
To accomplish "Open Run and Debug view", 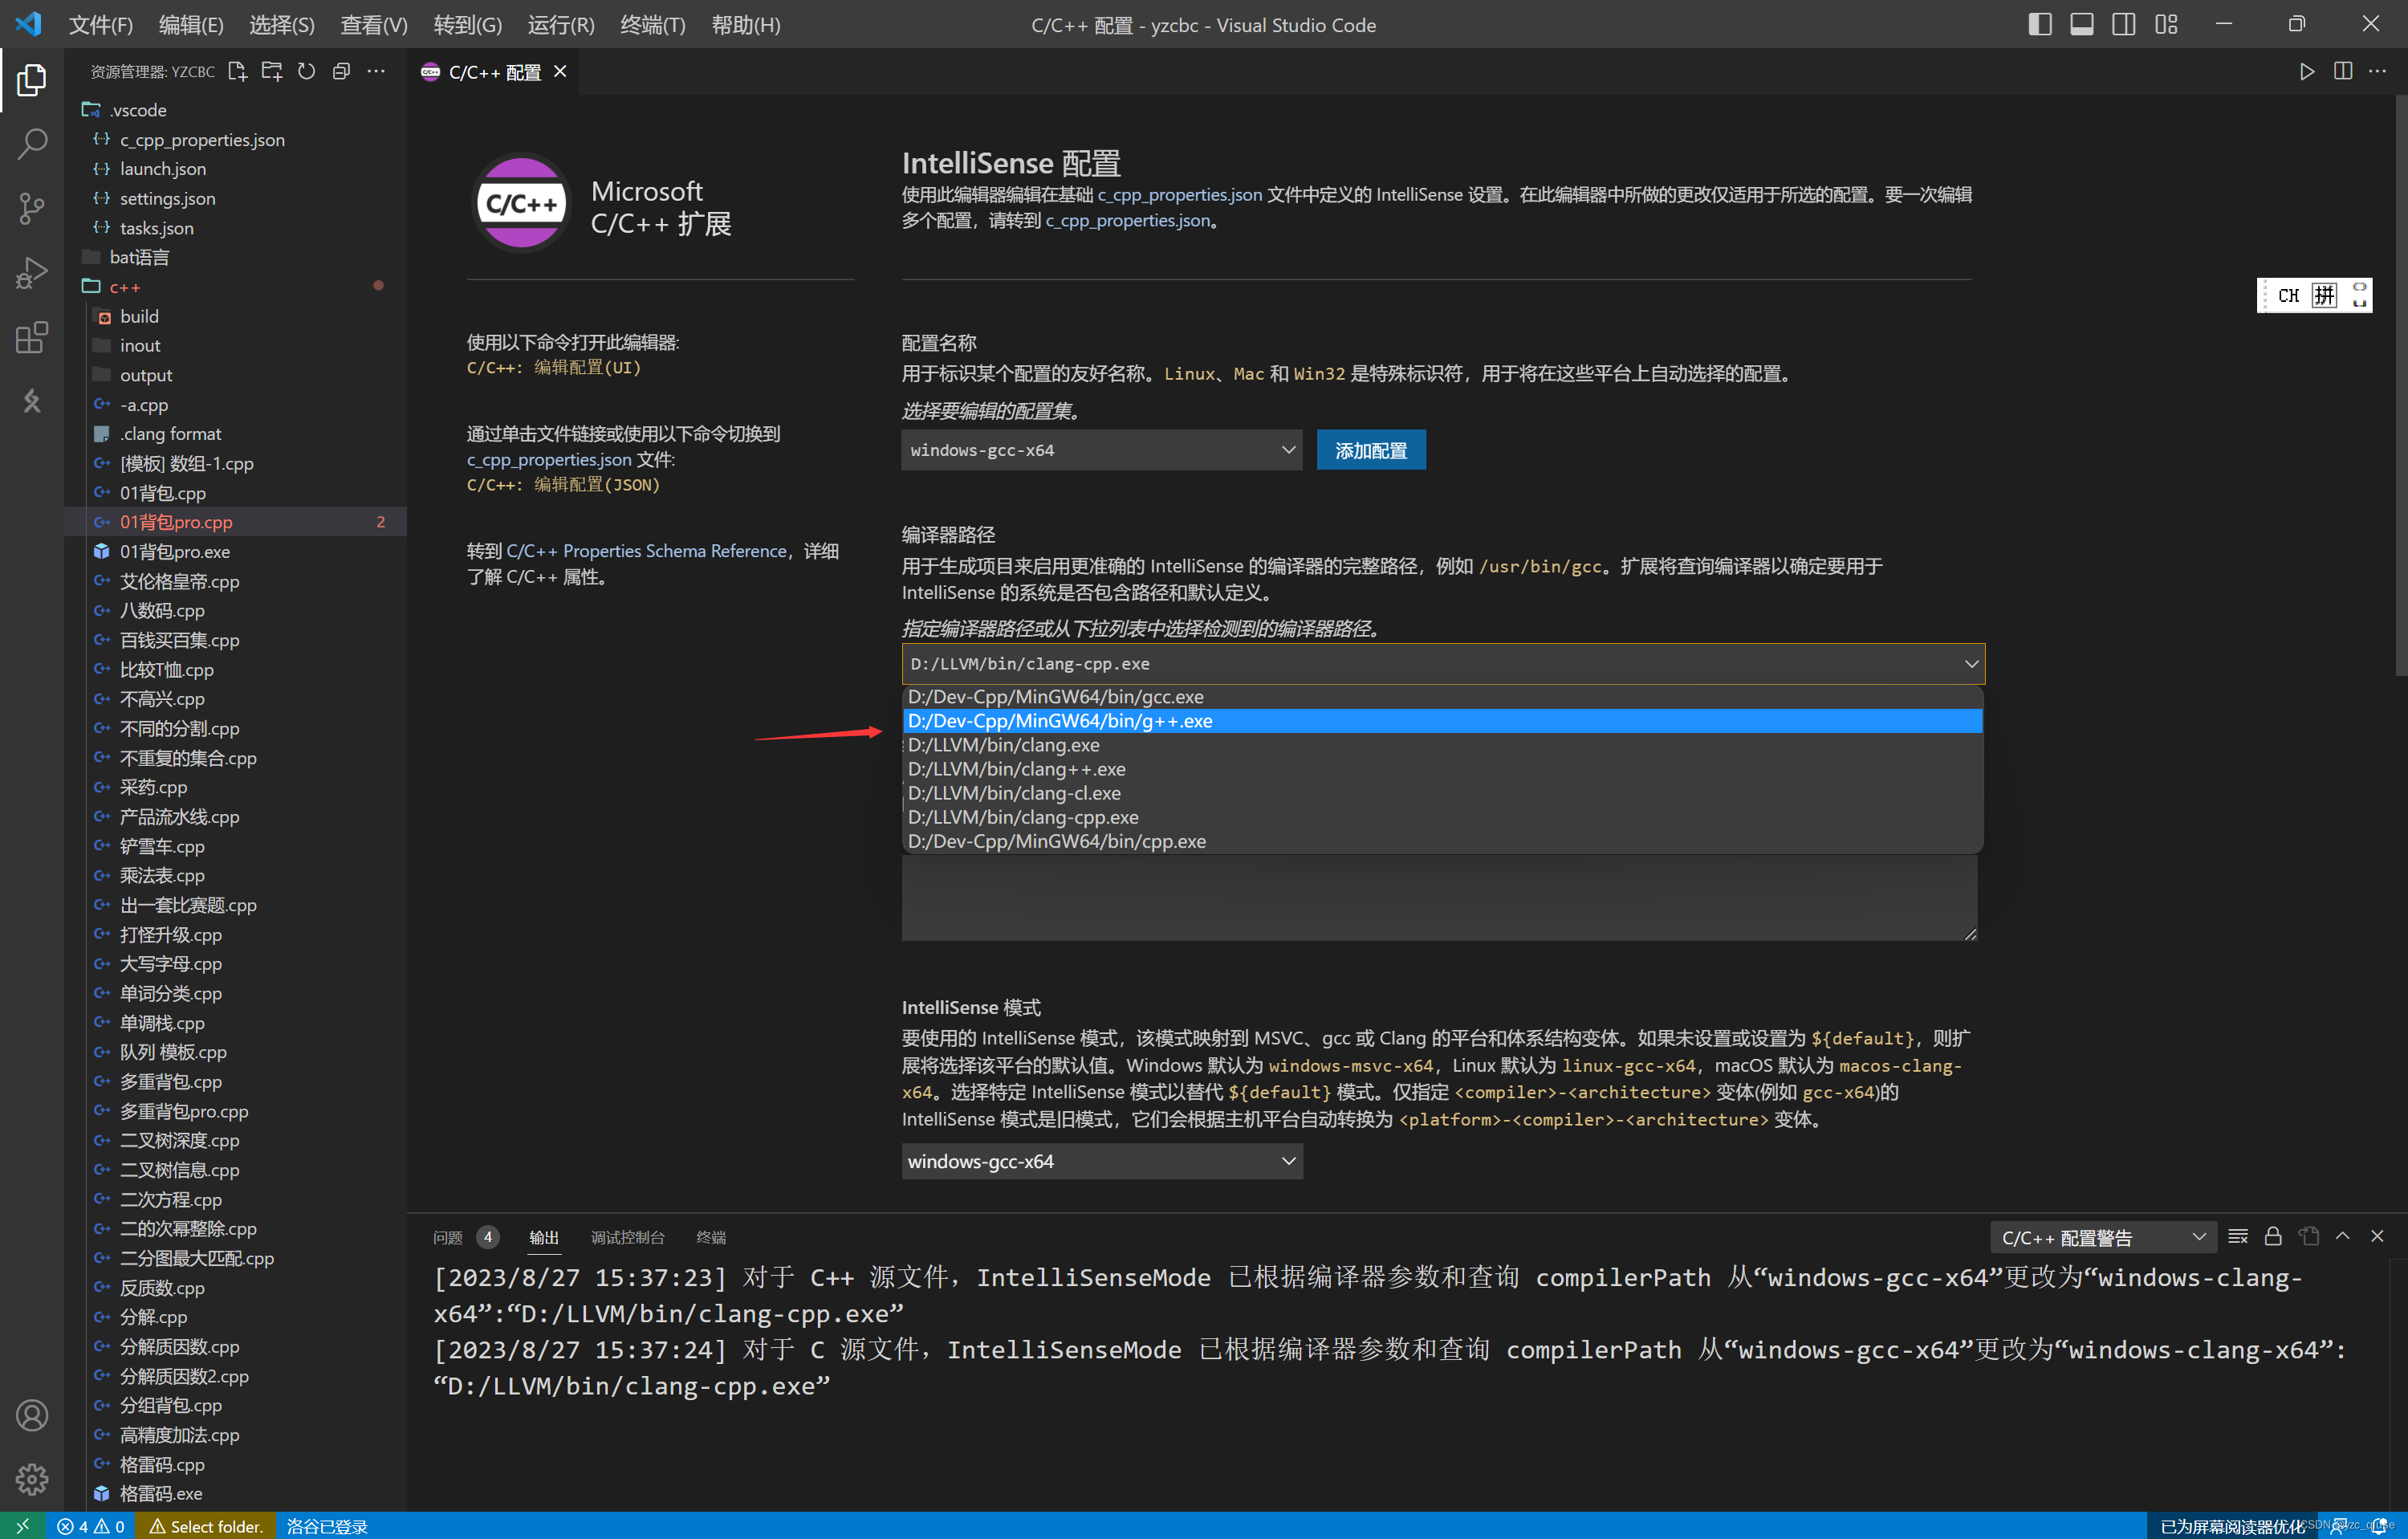I will [x=32, y=272].
